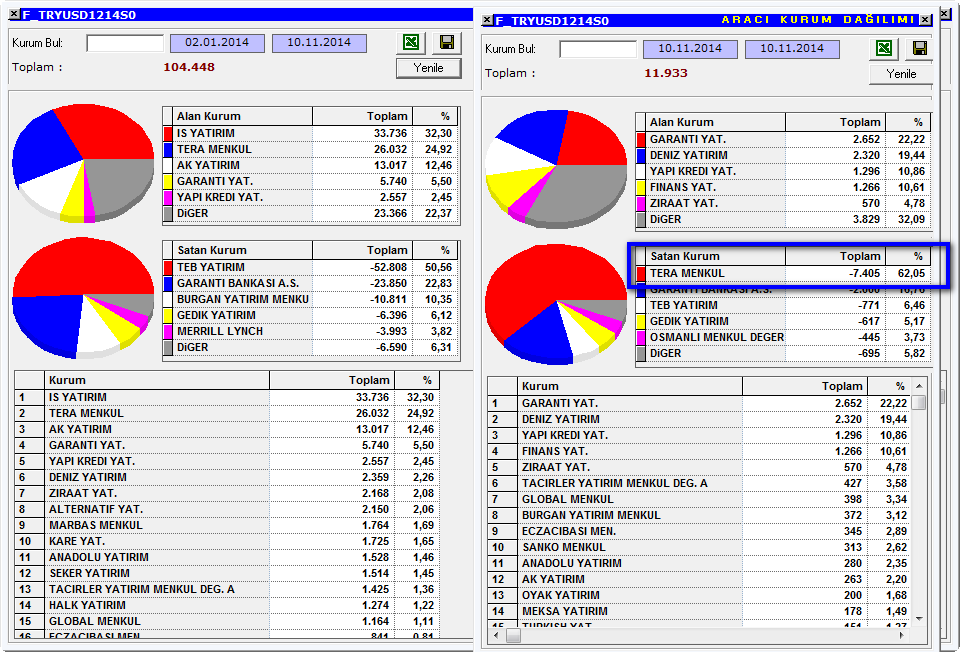Click scroll down arrow of right table

[x=919, y=619]
